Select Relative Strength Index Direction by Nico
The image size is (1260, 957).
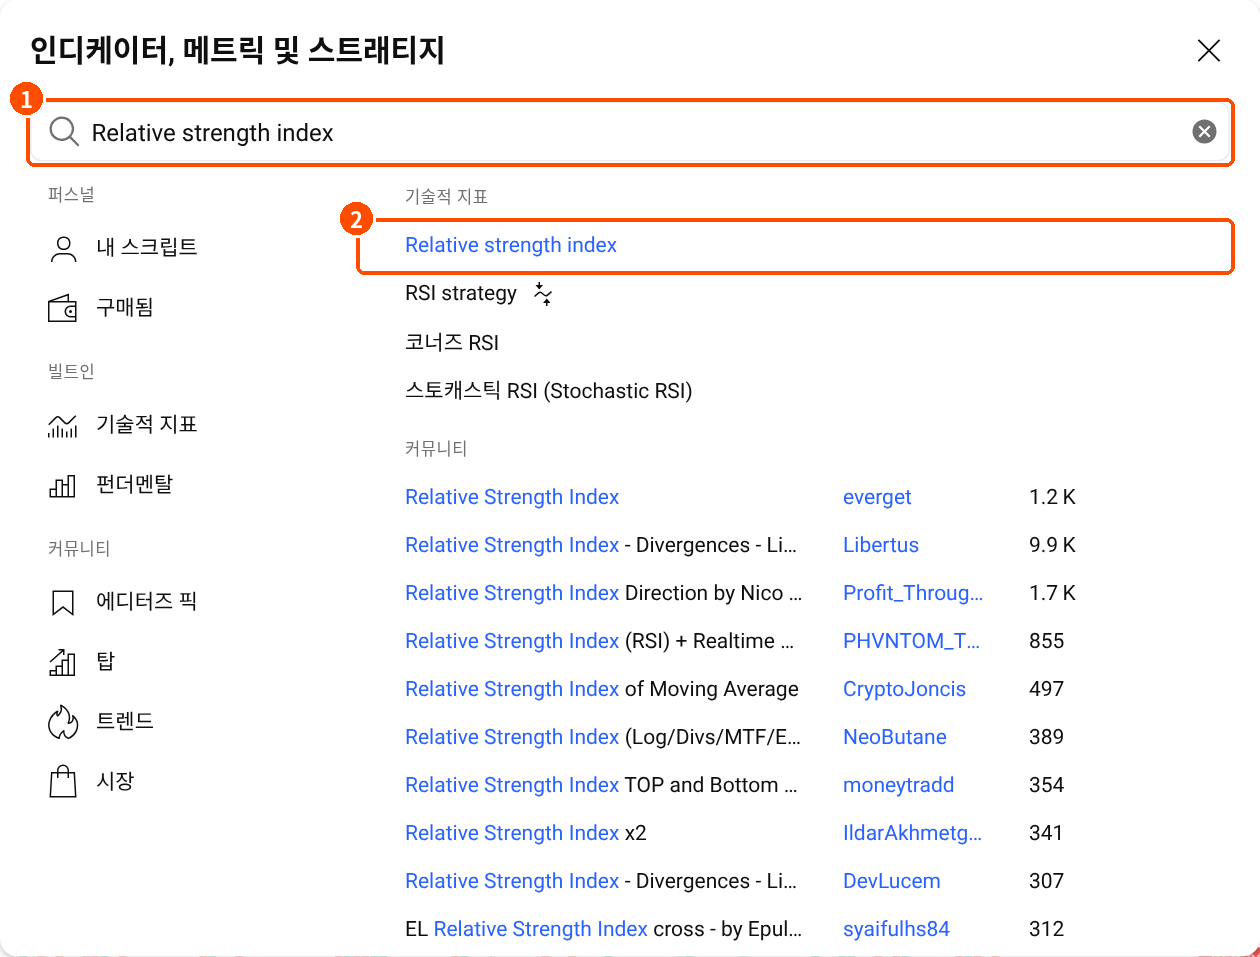pos(603,593)
